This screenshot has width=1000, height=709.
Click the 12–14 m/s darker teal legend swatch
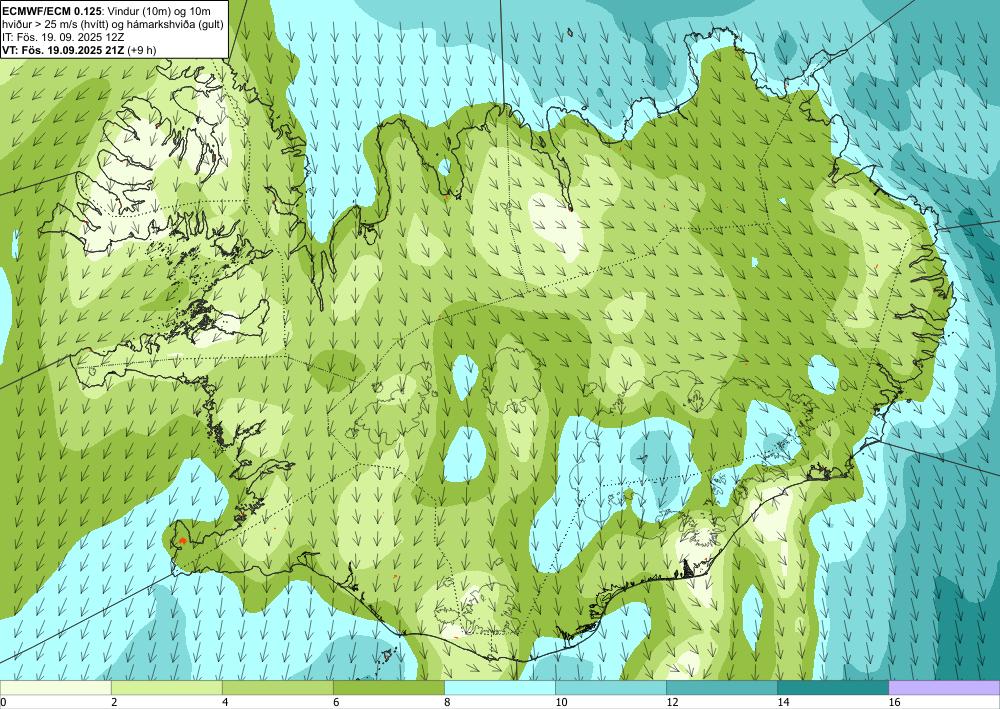(721, 687)
